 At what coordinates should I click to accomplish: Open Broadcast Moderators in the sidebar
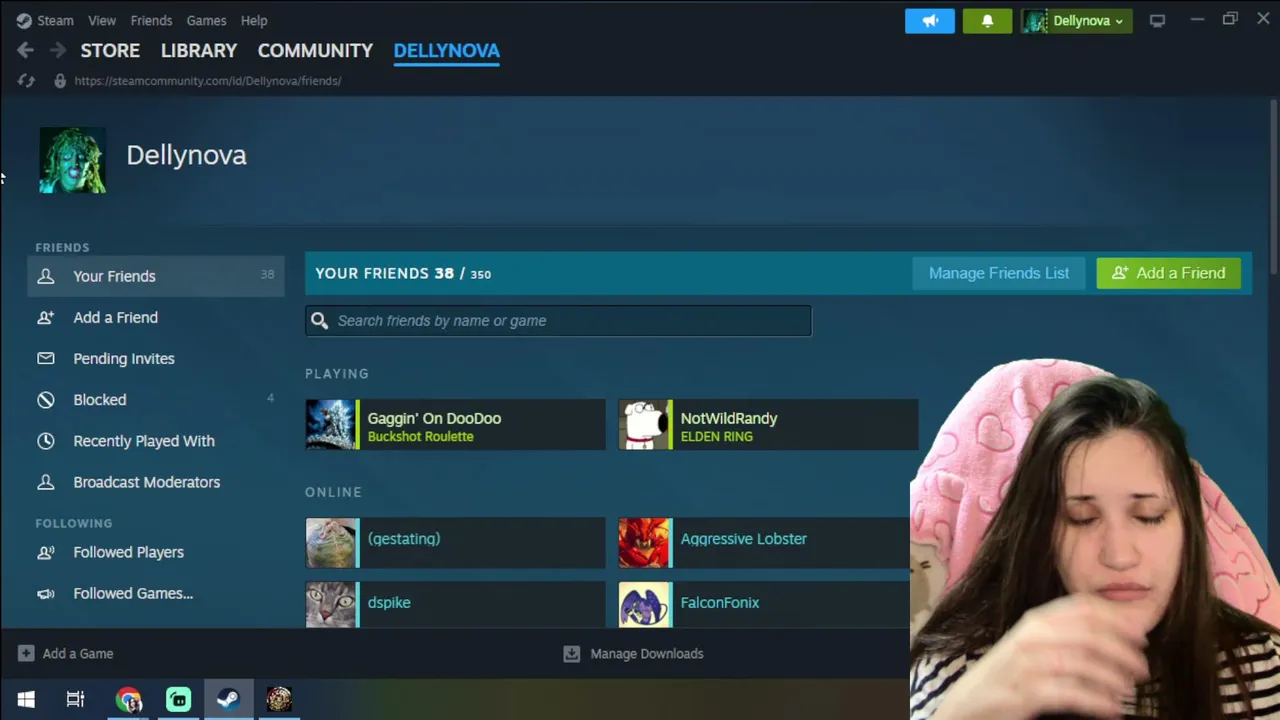coord(156,482)
